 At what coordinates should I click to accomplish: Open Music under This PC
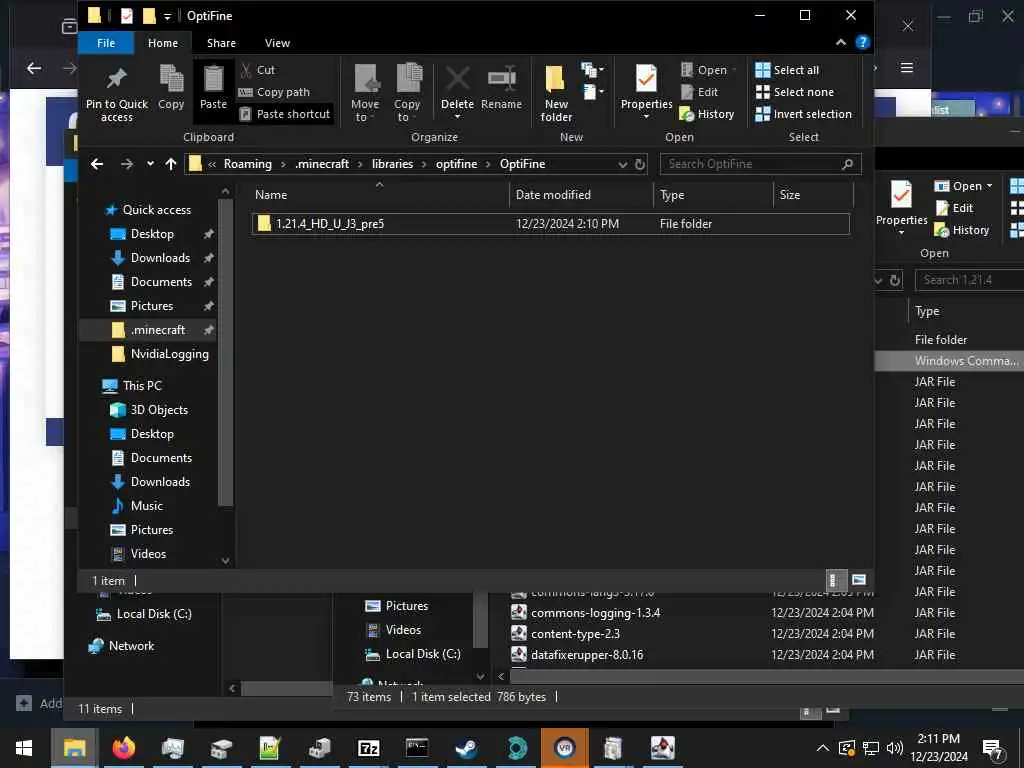[x=146, y=506]
